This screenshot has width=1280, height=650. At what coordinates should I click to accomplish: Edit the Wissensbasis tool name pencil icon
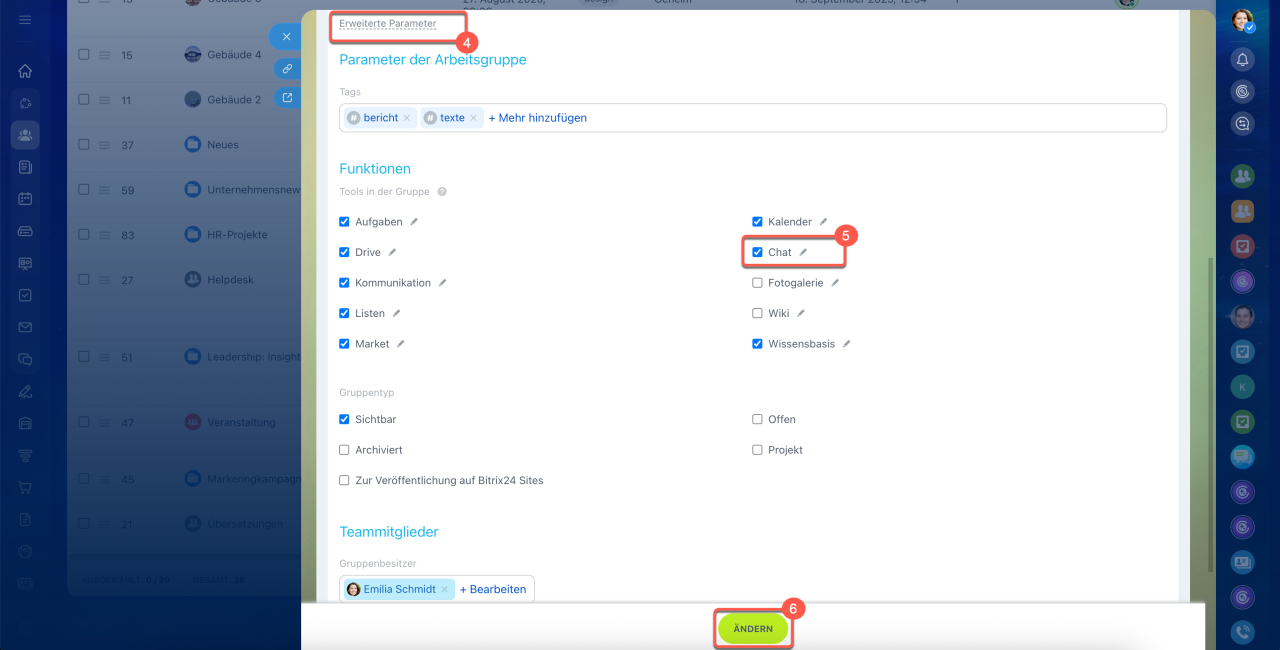click(x=846, y=344)
